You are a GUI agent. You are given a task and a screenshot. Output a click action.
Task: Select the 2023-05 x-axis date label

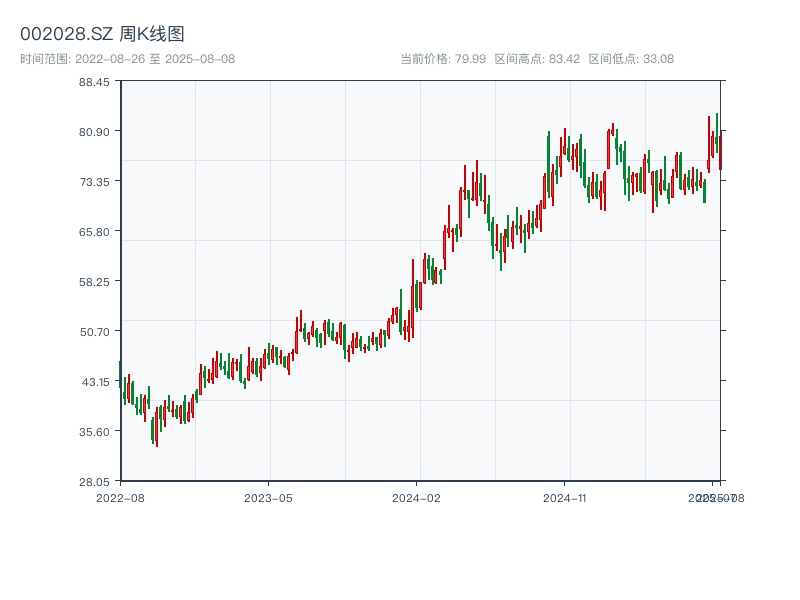click(268, 497)
